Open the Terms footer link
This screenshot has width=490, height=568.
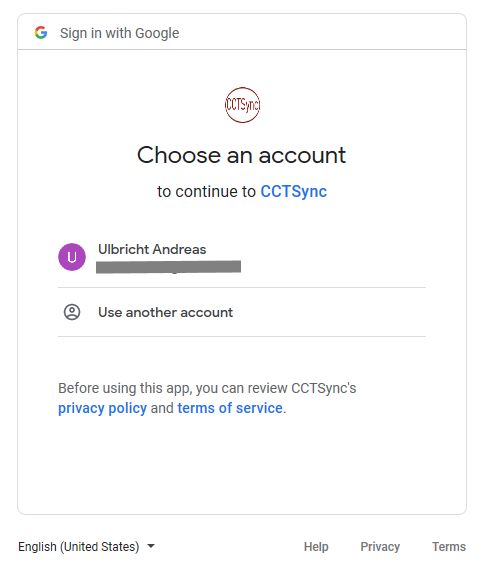449,546
